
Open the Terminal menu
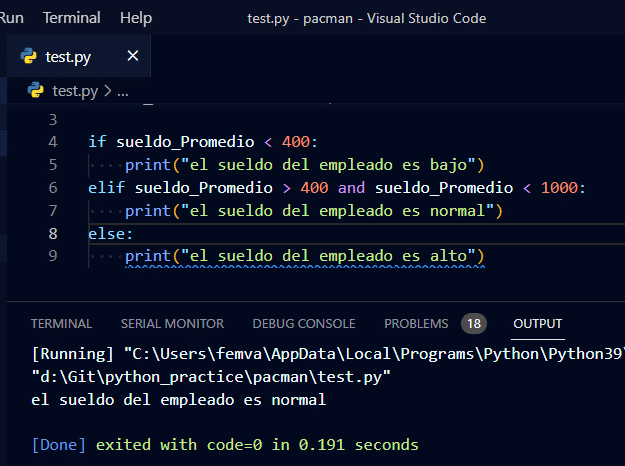[71, 18]
